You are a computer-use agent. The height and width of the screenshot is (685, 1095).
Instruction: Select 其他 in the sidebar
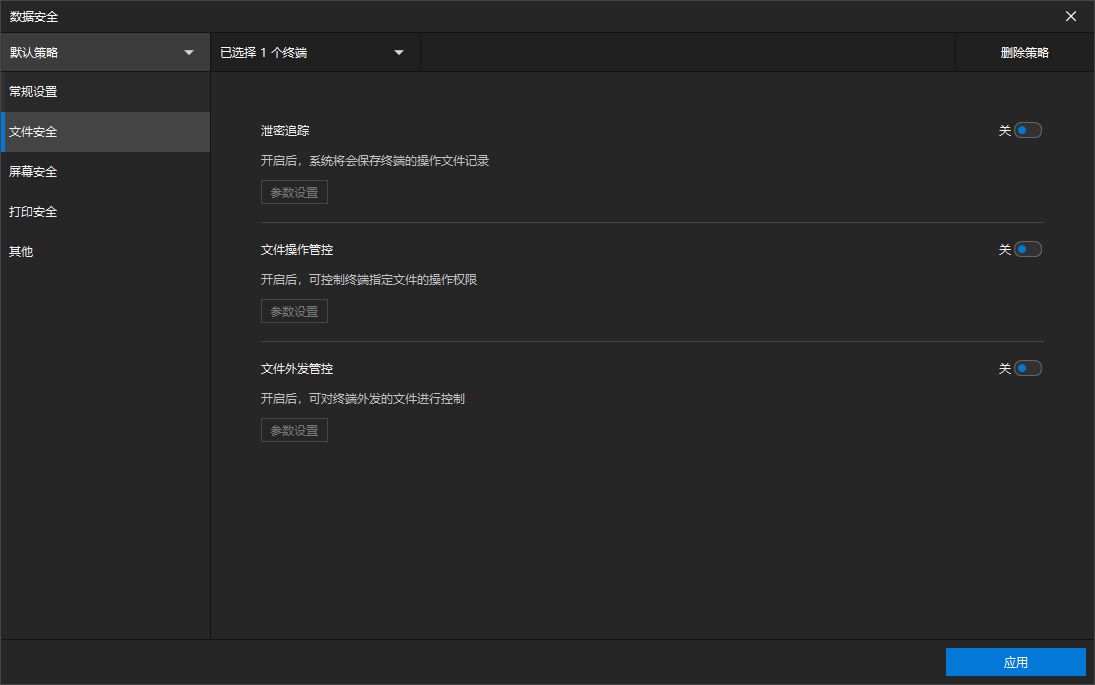coord(105,251)
